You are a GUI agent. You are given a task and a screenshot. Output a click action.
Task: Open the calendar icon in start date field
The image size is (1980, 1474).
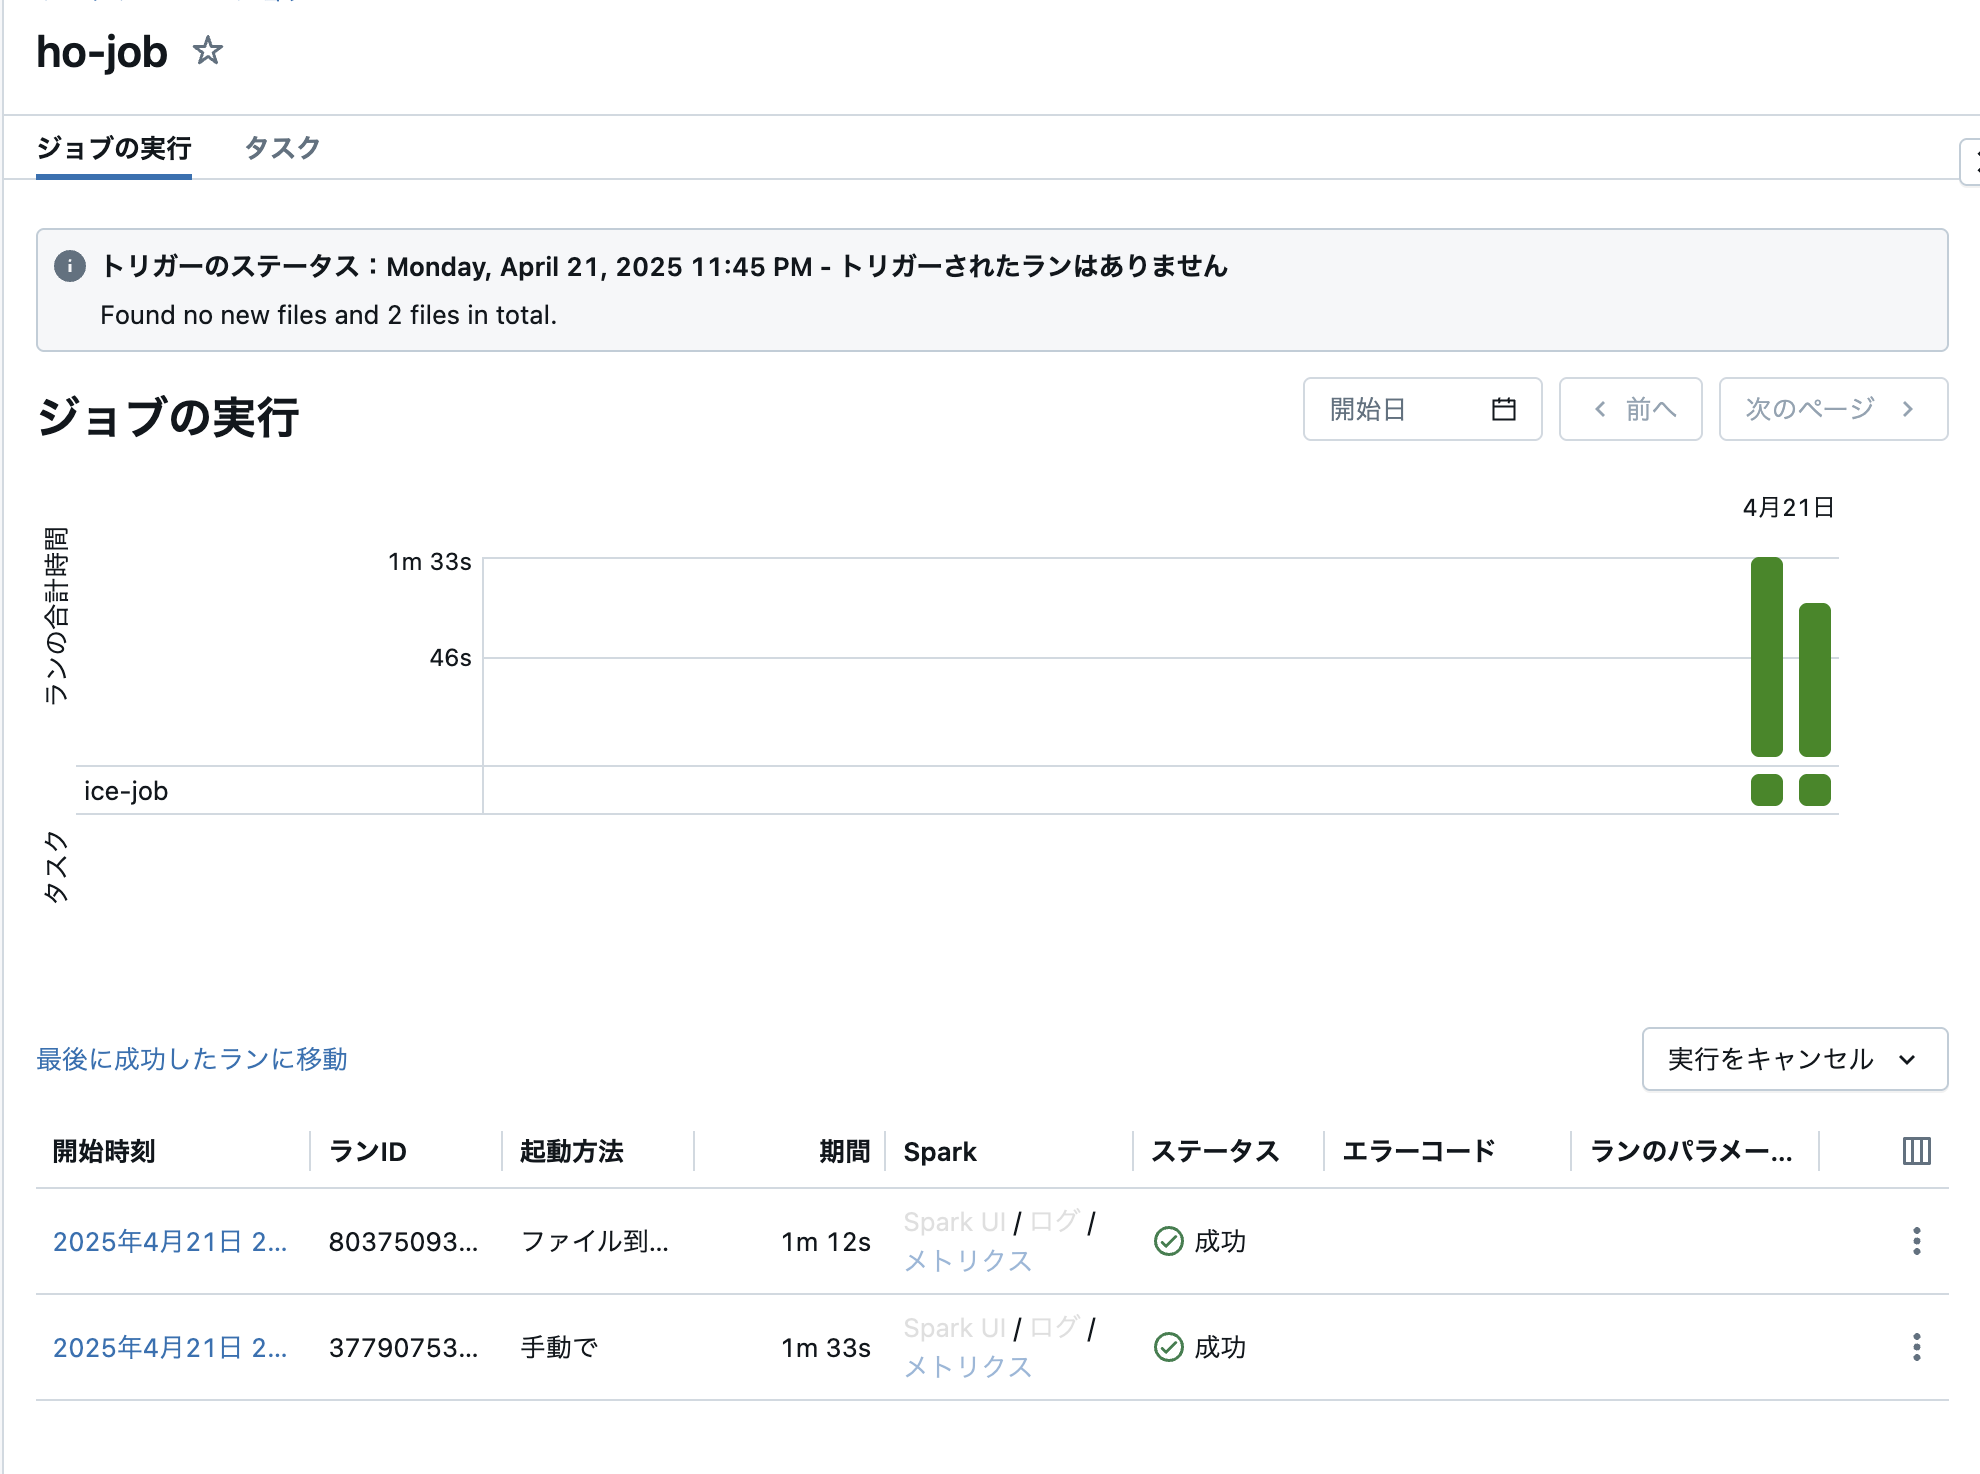click(x=1503, y=409)
